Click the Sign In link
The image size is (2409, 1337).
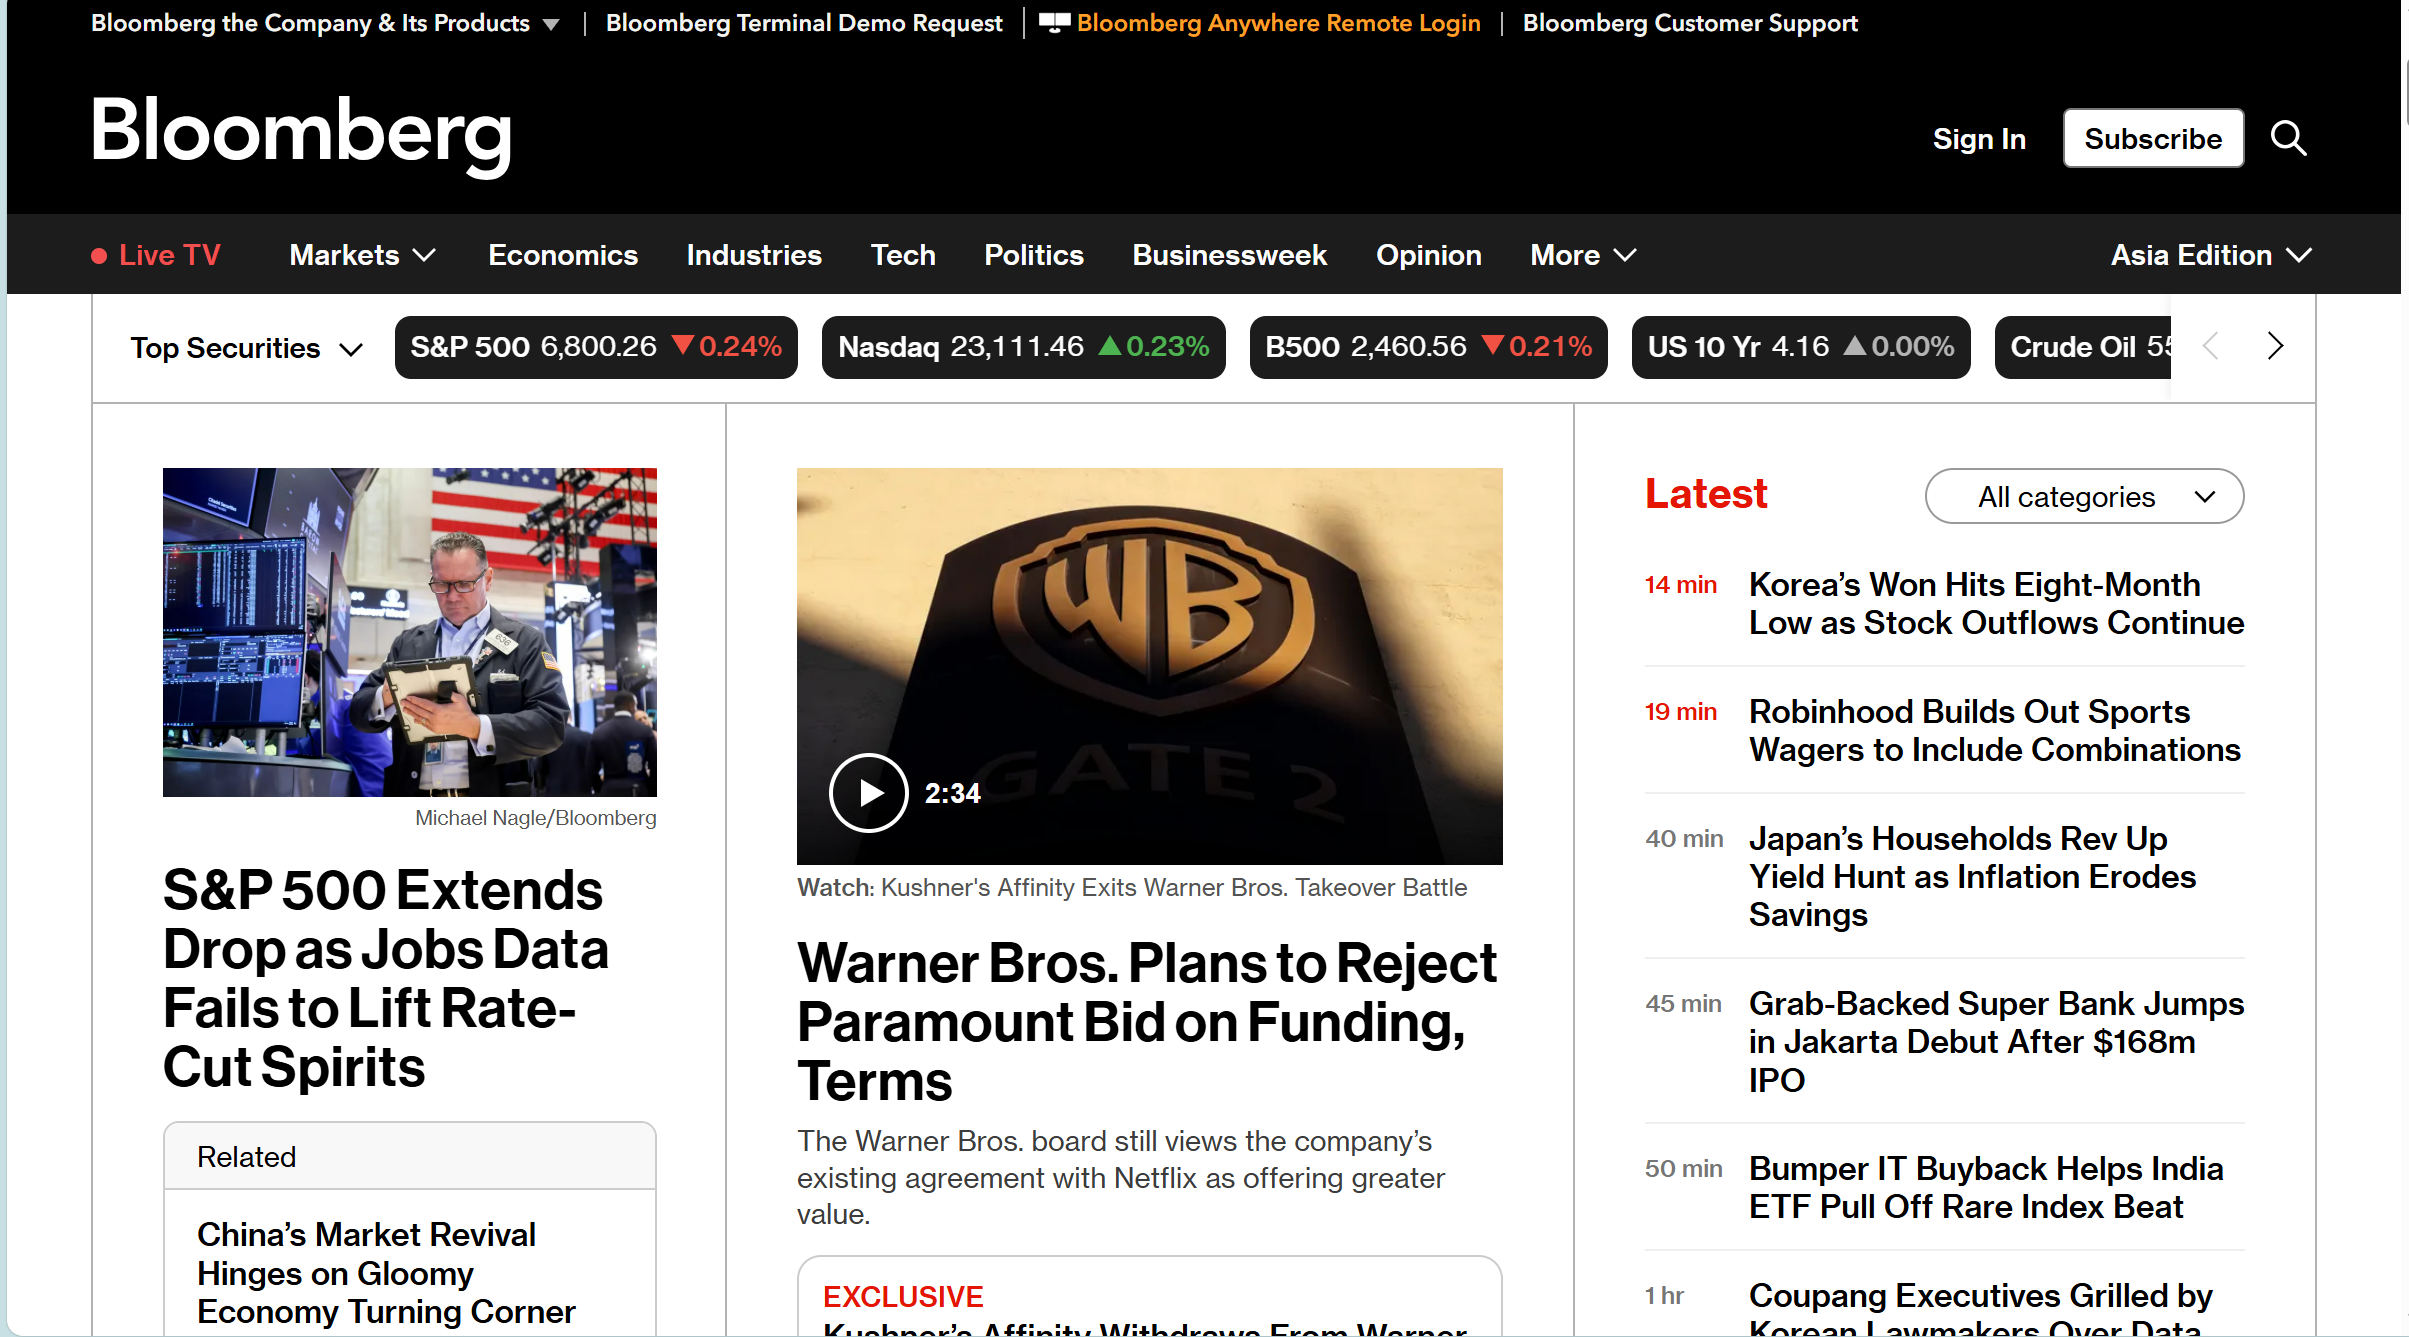pos(1979,139)
